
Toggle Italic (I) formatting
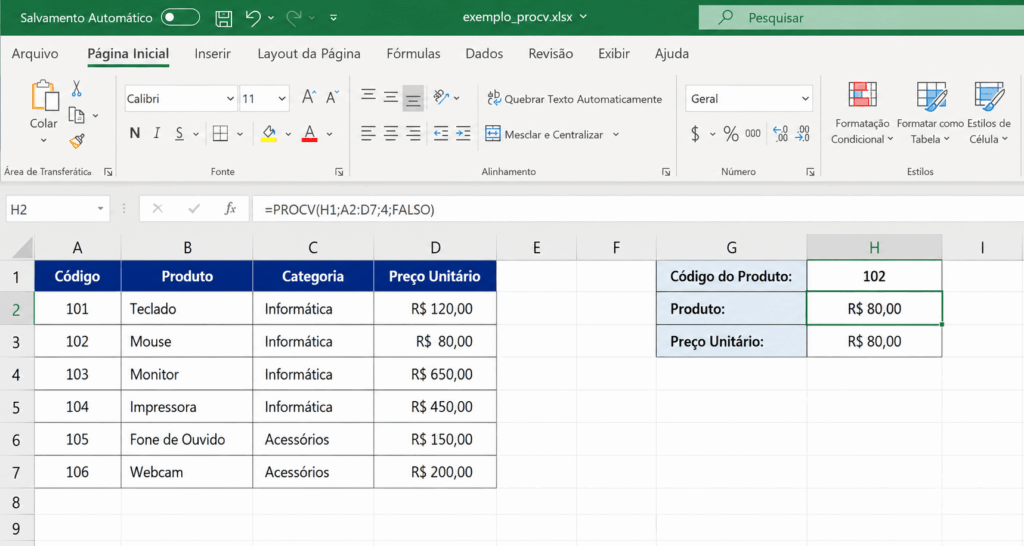[x=157, y=134]
